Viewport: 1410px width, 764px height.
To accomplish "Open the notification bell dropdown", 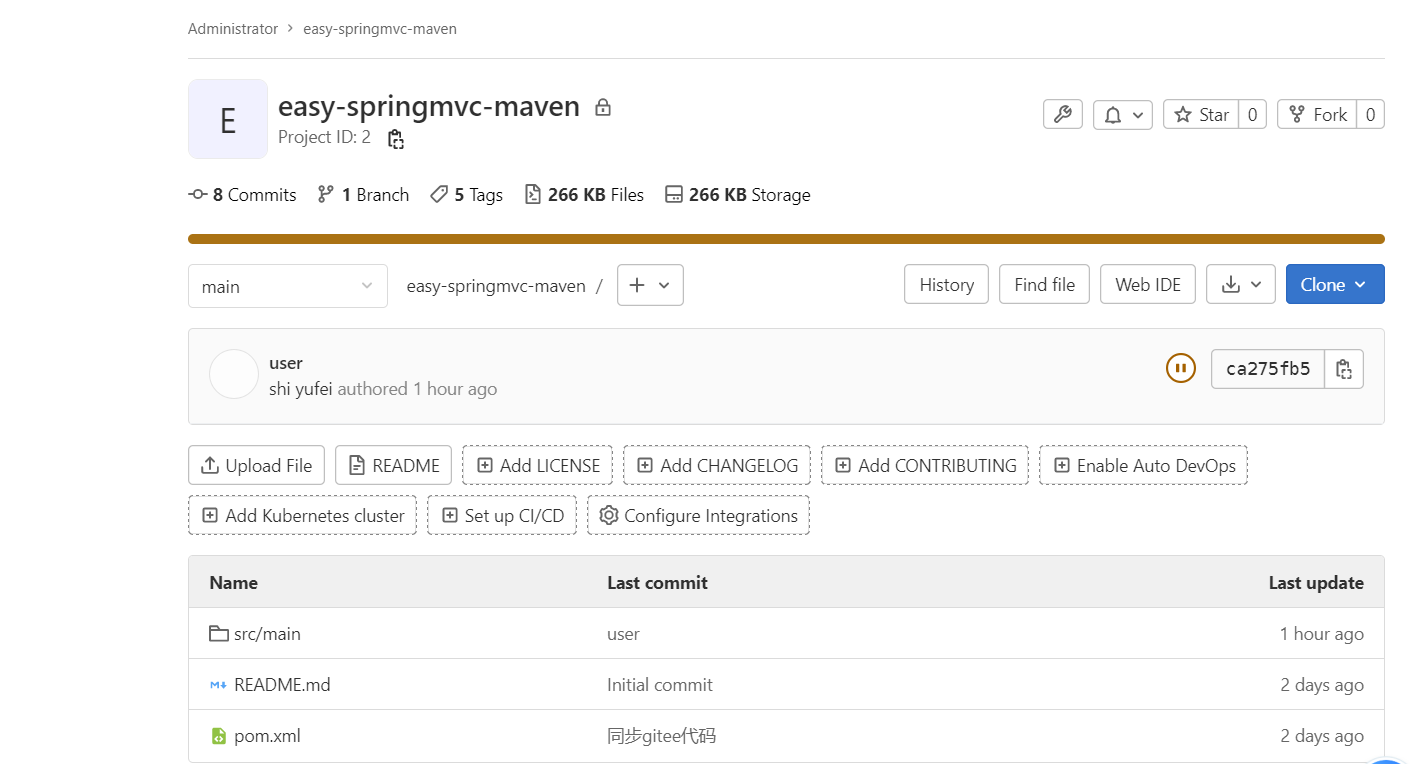I will (x=1122, y=115).
